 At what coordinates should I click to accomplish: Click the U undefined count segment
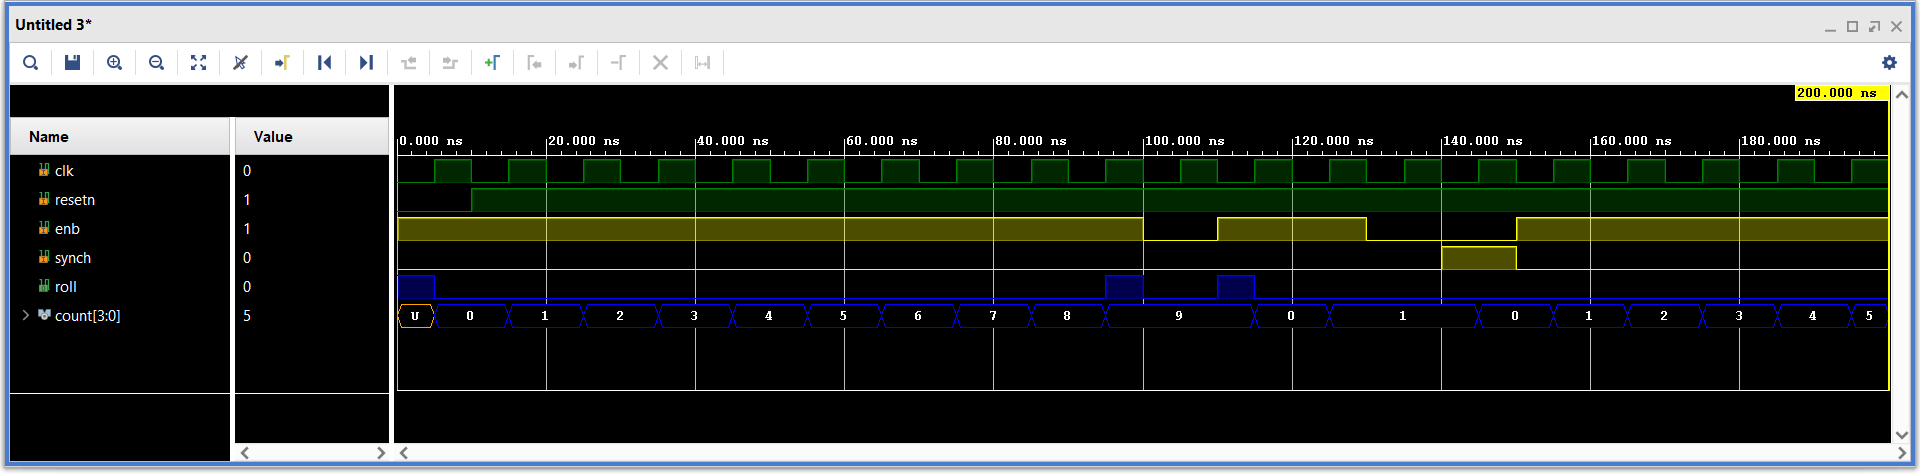coord(416,316)
